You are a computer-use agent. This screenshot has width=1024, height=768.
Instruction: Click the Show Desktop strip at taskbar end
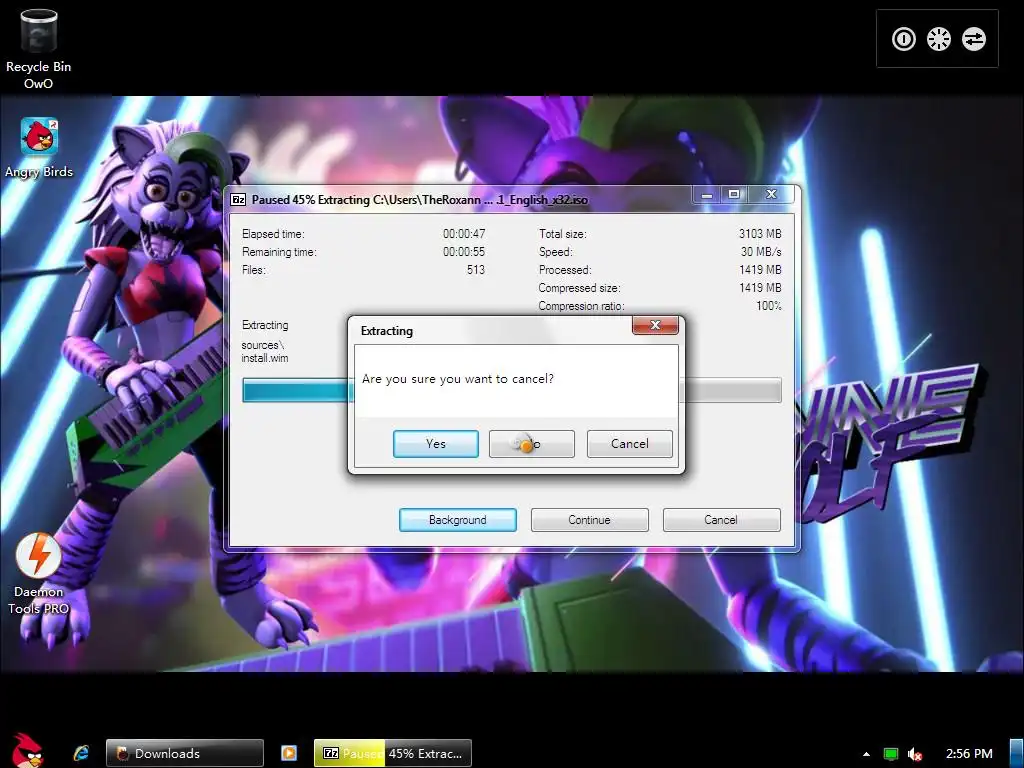pos(1017,753)
